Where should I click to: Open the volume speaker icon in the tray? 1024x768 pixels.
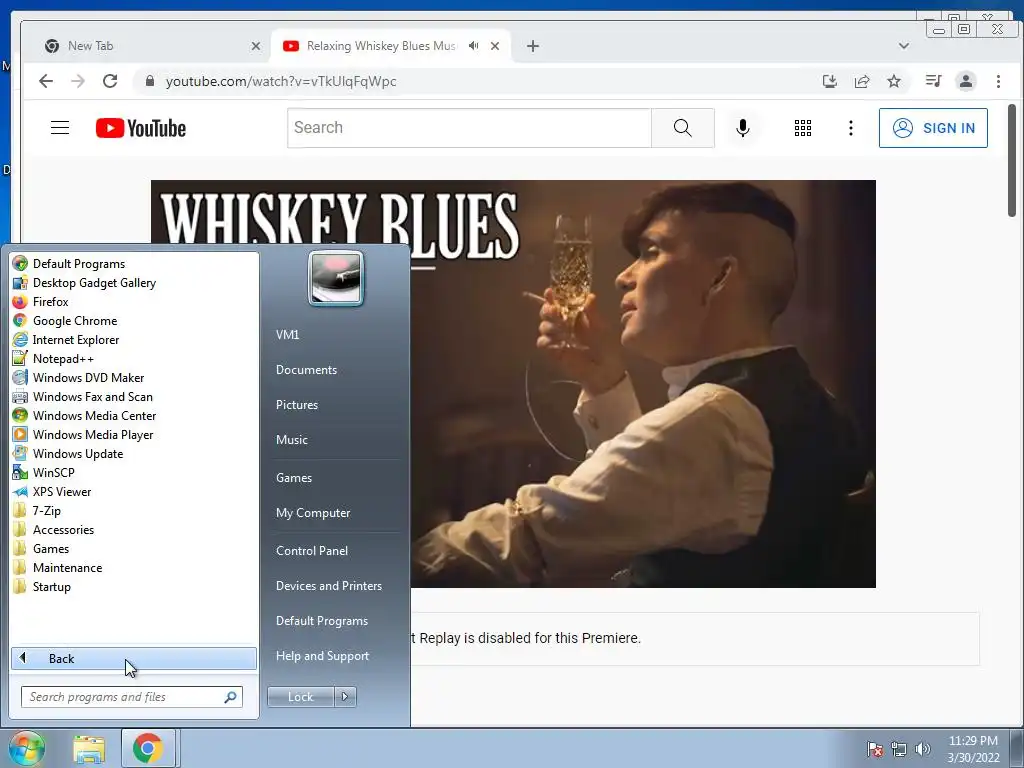pos(922,749)
